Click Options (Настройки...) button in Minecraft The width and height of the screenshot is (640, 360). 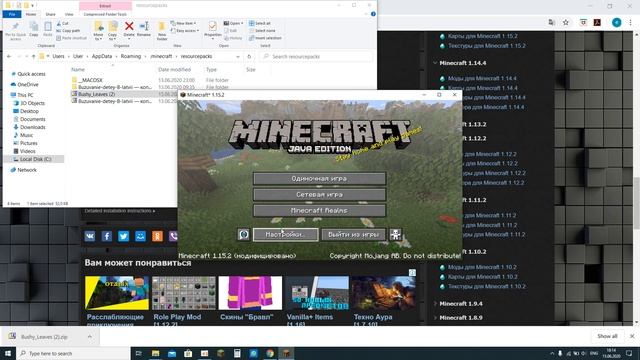click(x=285, y=234)
